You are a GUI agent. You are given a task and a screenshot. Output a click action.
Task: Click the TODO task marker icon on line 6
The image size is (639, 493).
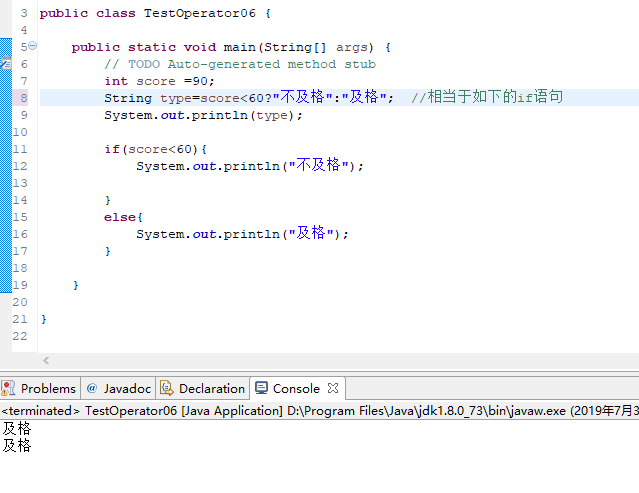point(6,64)
